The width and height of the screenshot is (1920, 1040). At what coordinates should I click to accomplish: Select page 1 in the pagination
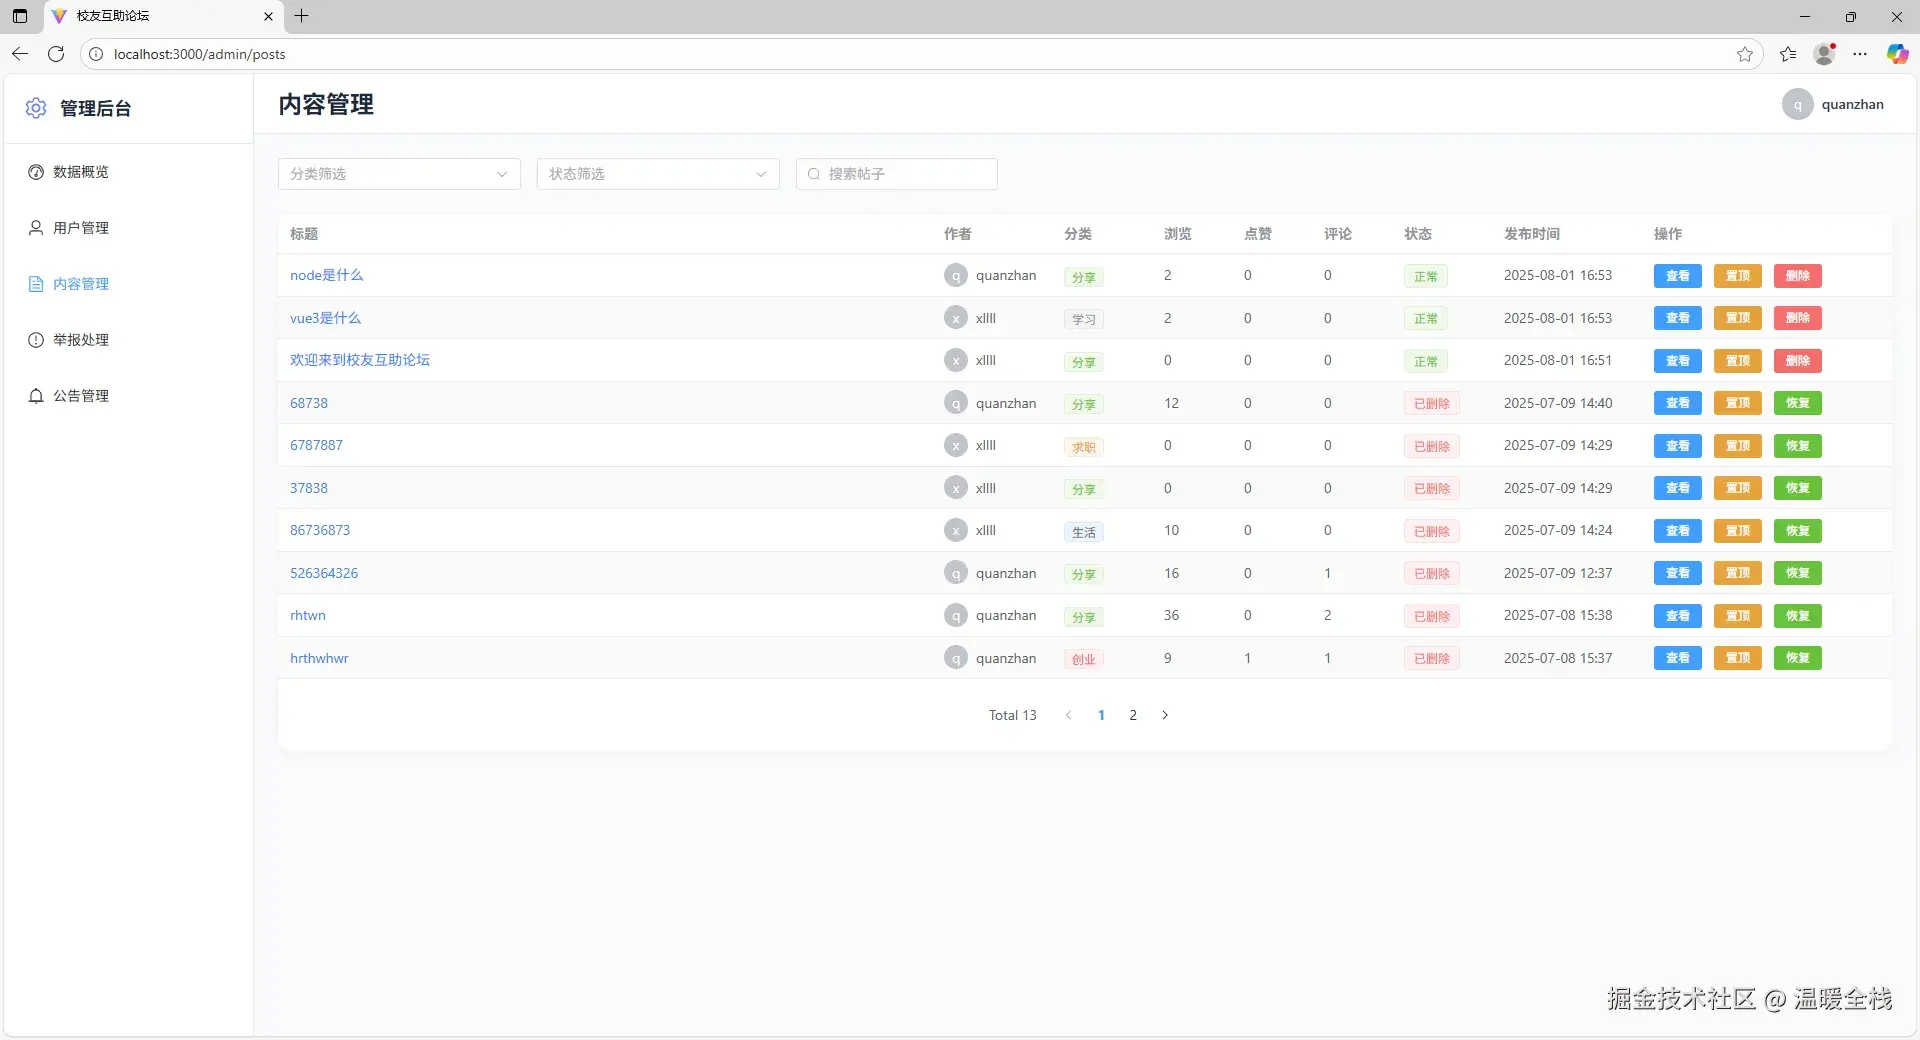[1101, 715]
